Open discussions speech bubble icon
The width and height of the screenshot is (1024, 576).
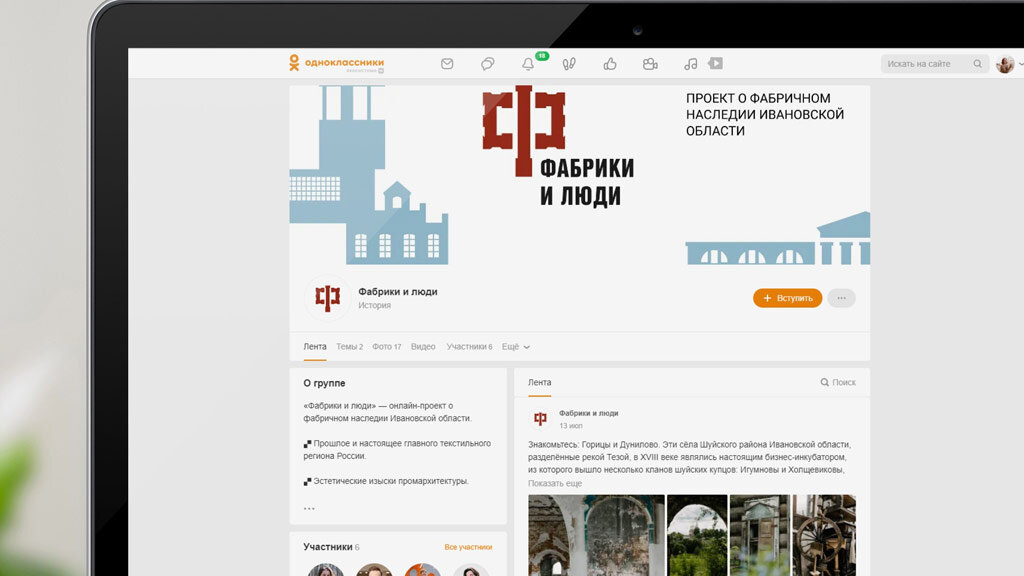click(x=487, y=63)
